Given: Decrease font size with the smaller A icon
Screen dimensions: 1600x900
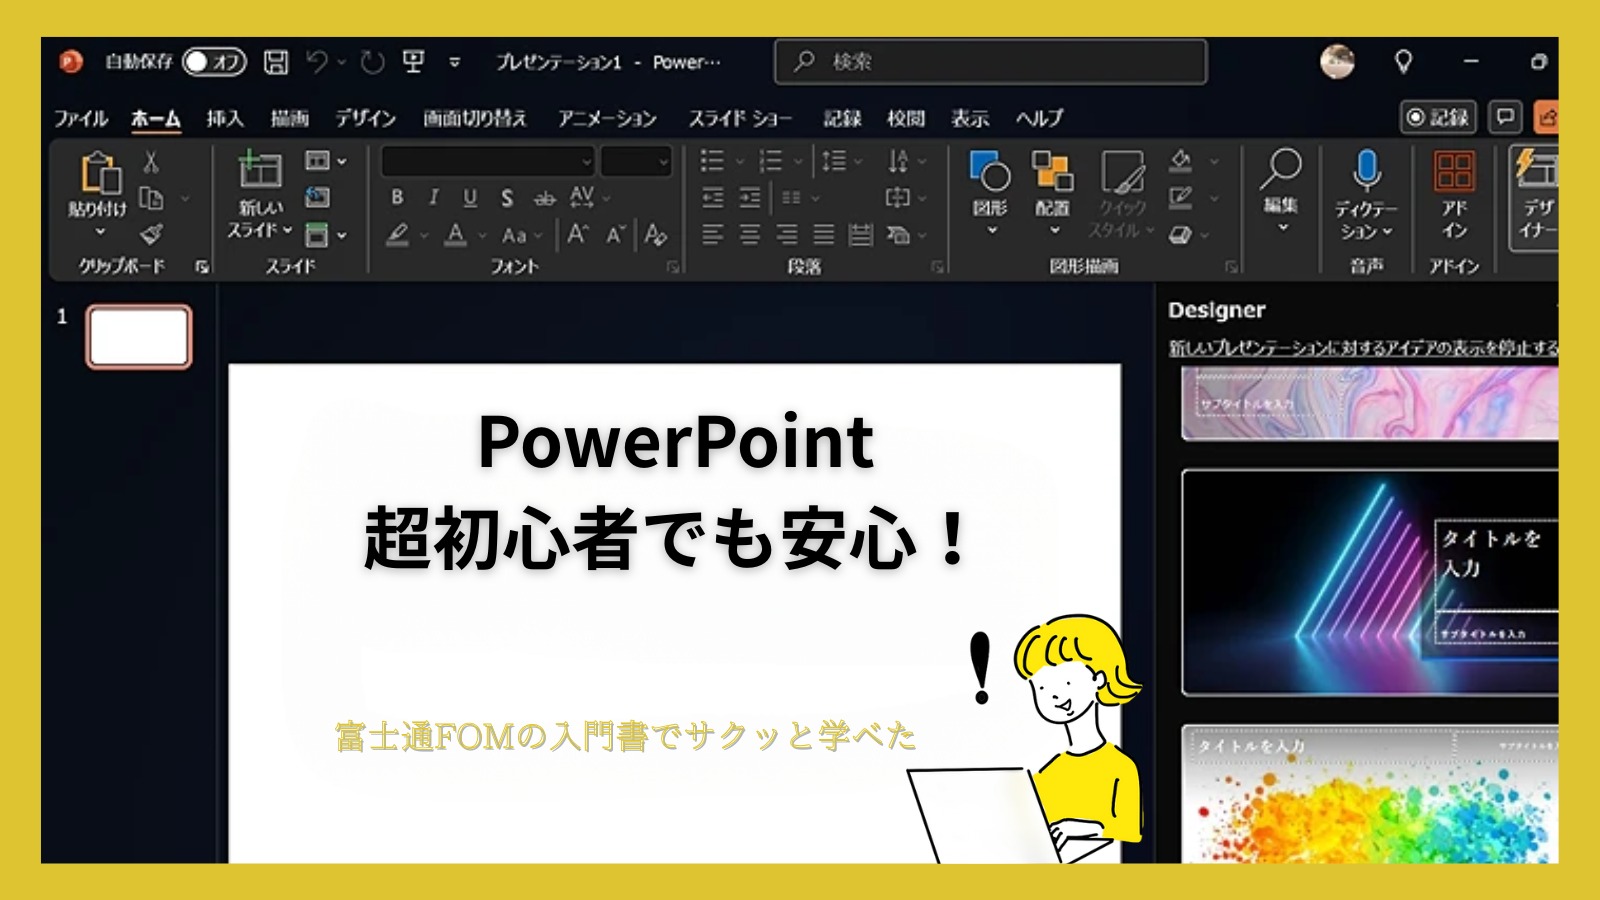Looking at the screenshot, I should pos(616,235).
